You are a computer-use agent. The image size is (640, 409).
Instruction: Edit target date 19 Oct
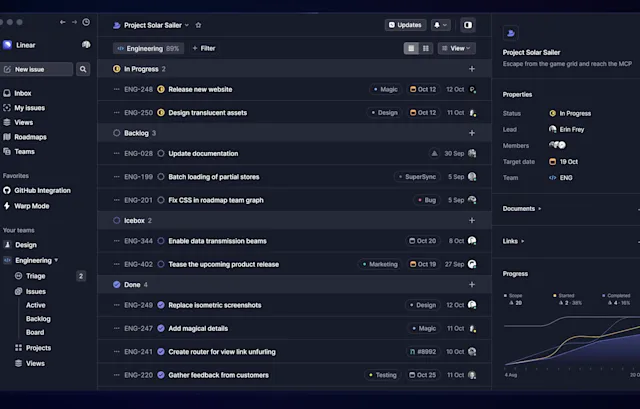pos(563,162)
